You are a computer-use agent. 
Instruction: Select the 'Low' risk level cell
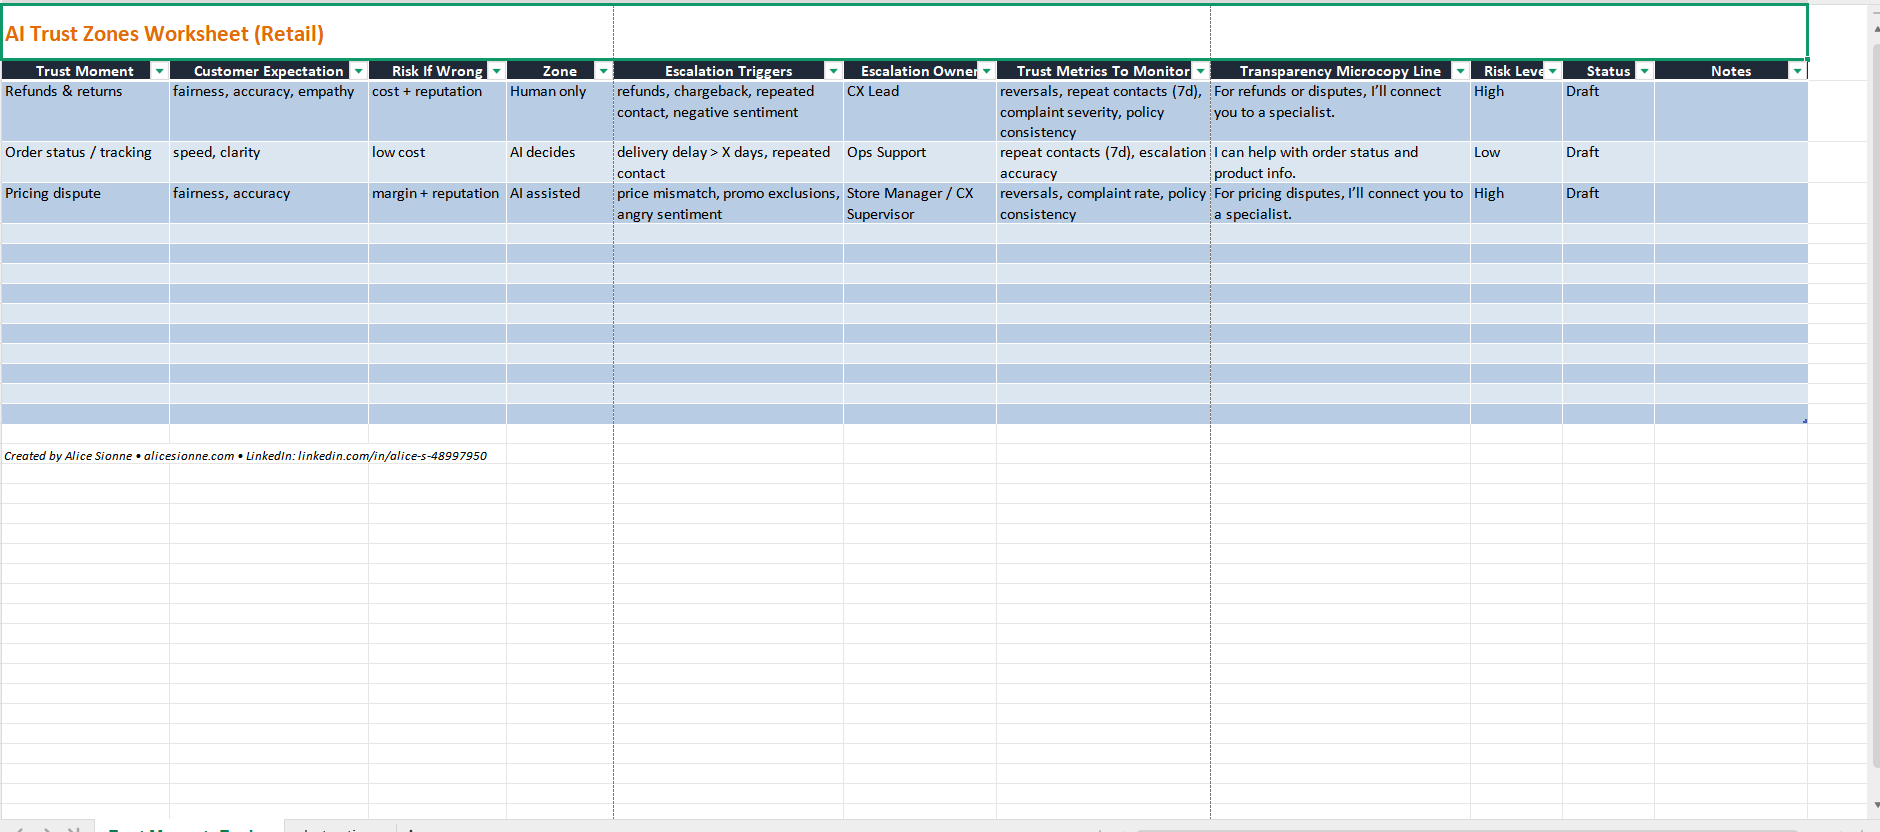pyautogui.click(x=1516, y=162)
